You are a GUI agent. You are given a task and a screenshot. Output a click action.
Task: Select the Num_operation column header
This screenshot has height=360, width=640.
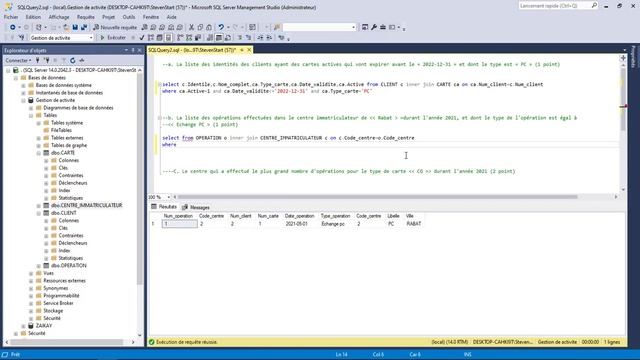click(x=178, y=216)
